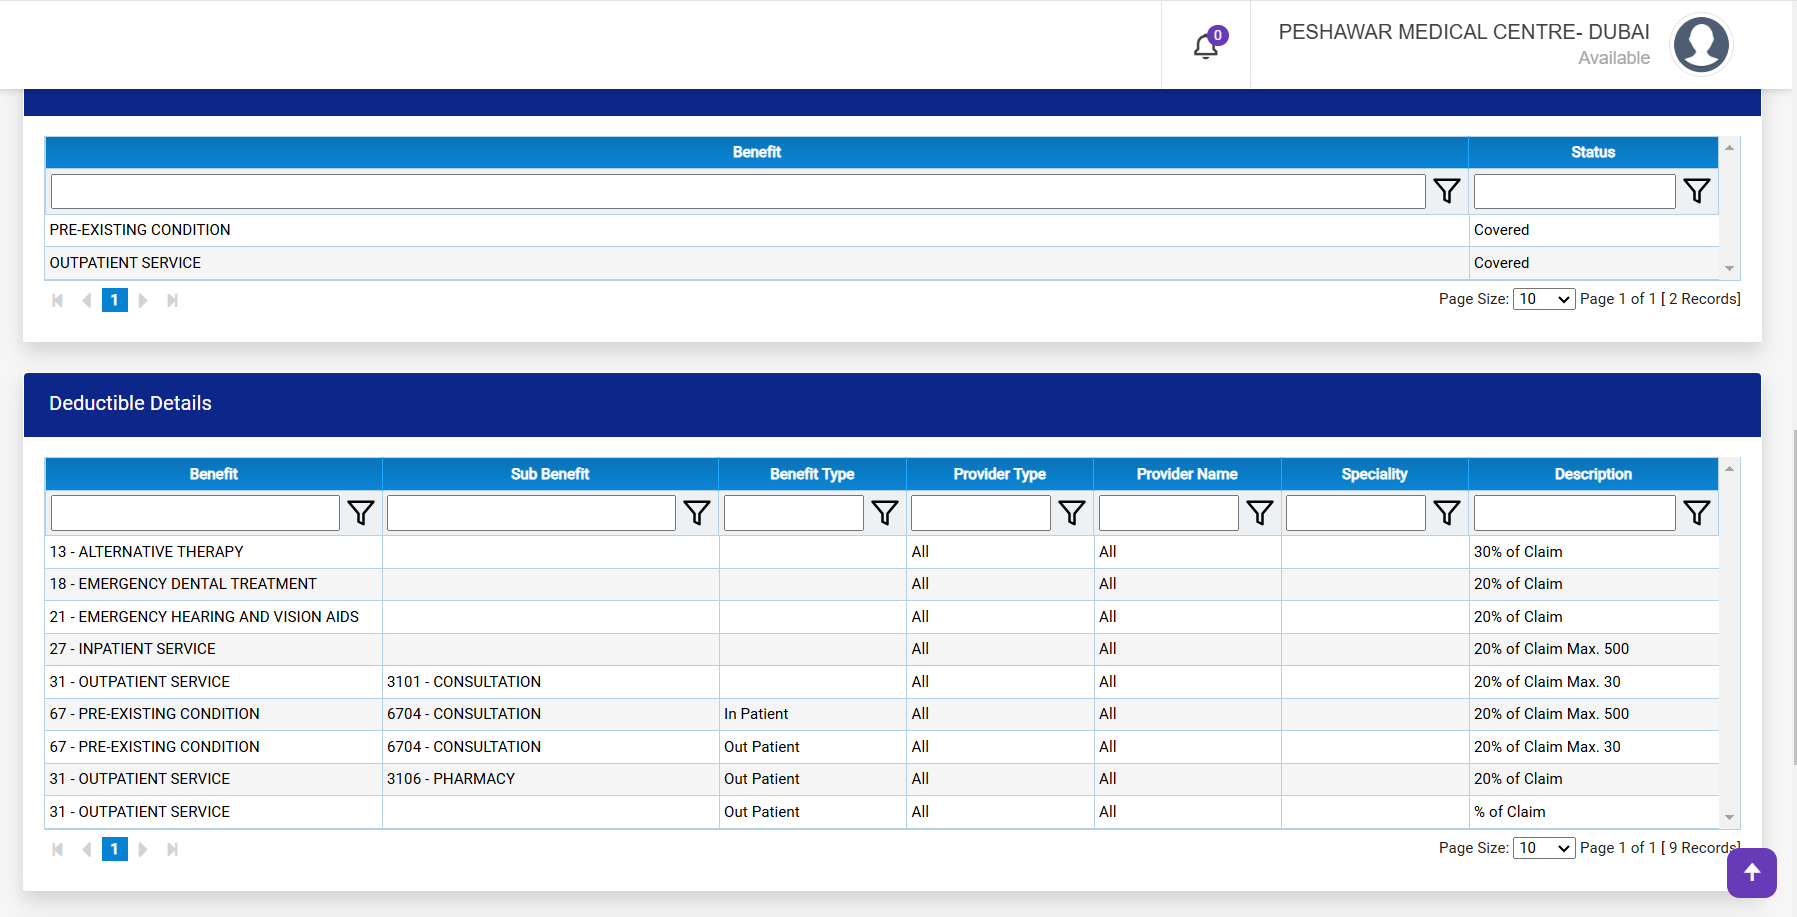Expand Page Size dropdown in Deductible Details
This screenshot has height=917, width=1797.
coord(1544,848)
